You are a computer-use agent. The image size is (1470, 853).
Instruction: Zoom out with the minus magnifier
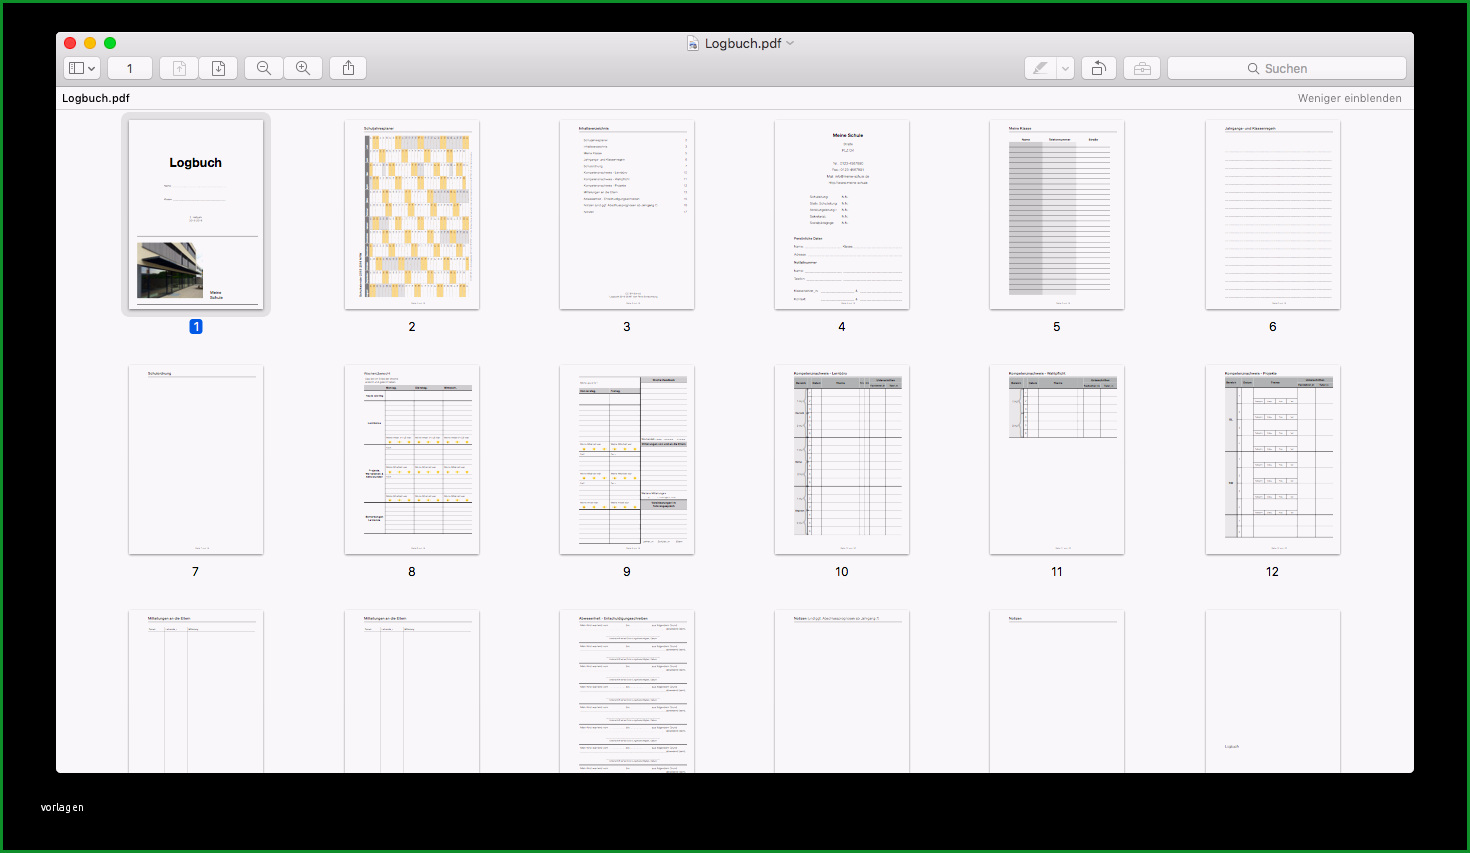pyautogui.click(x=264, y=68)
